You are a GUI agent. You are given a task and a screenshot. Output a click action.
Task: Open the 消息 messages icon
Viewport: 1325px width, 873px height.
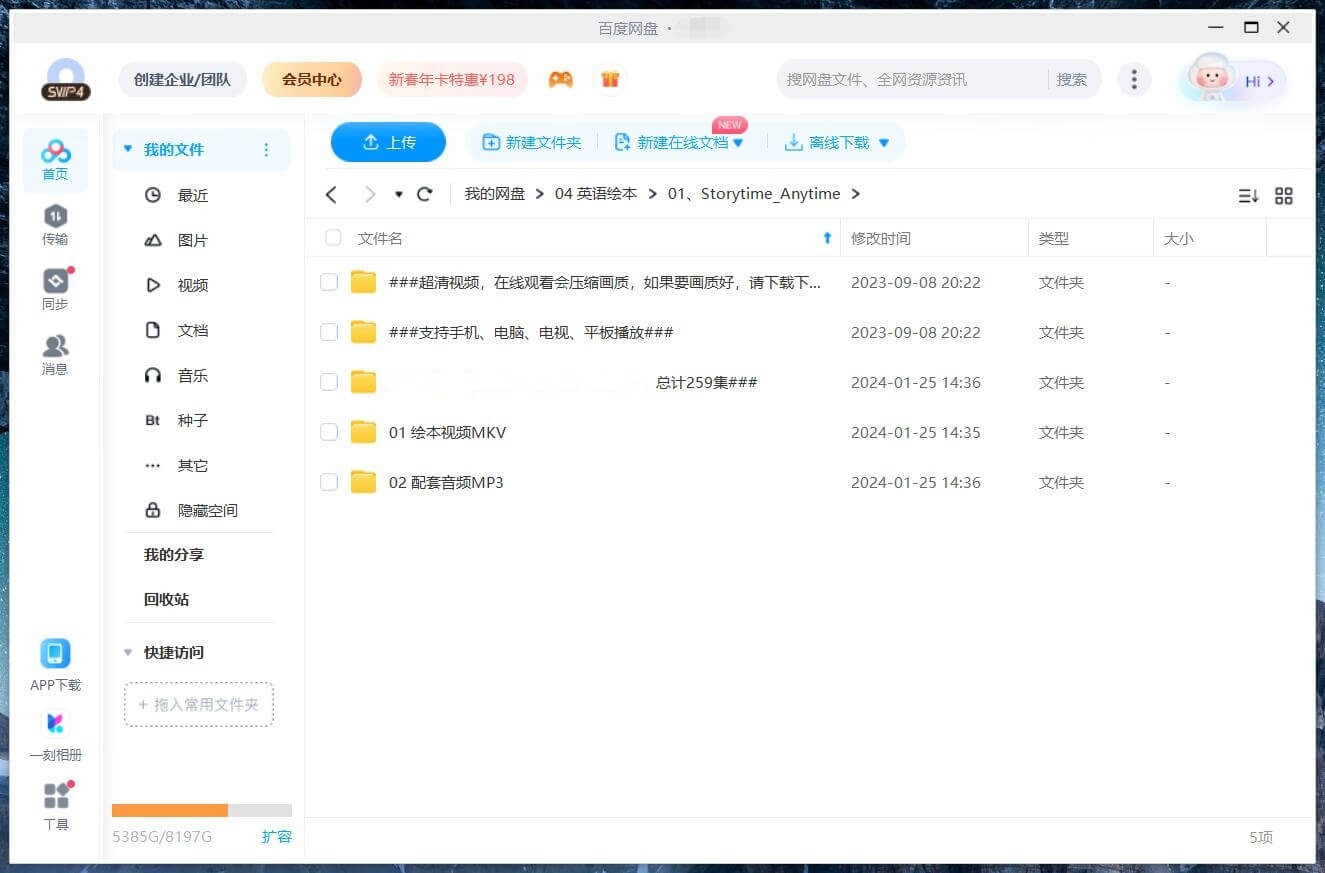(x=55, y=347)
